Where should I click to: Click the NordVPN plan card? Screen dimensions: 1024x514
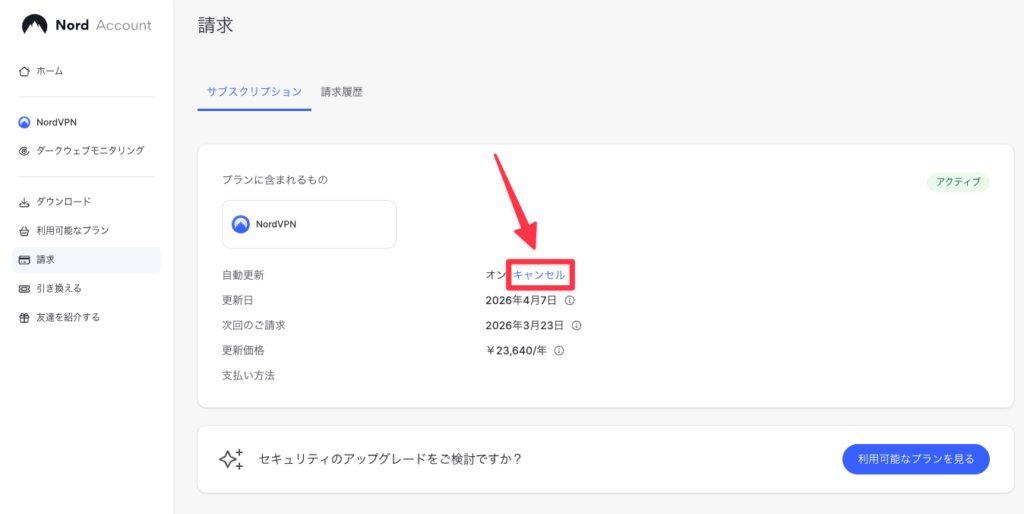[x=309, y=224]
